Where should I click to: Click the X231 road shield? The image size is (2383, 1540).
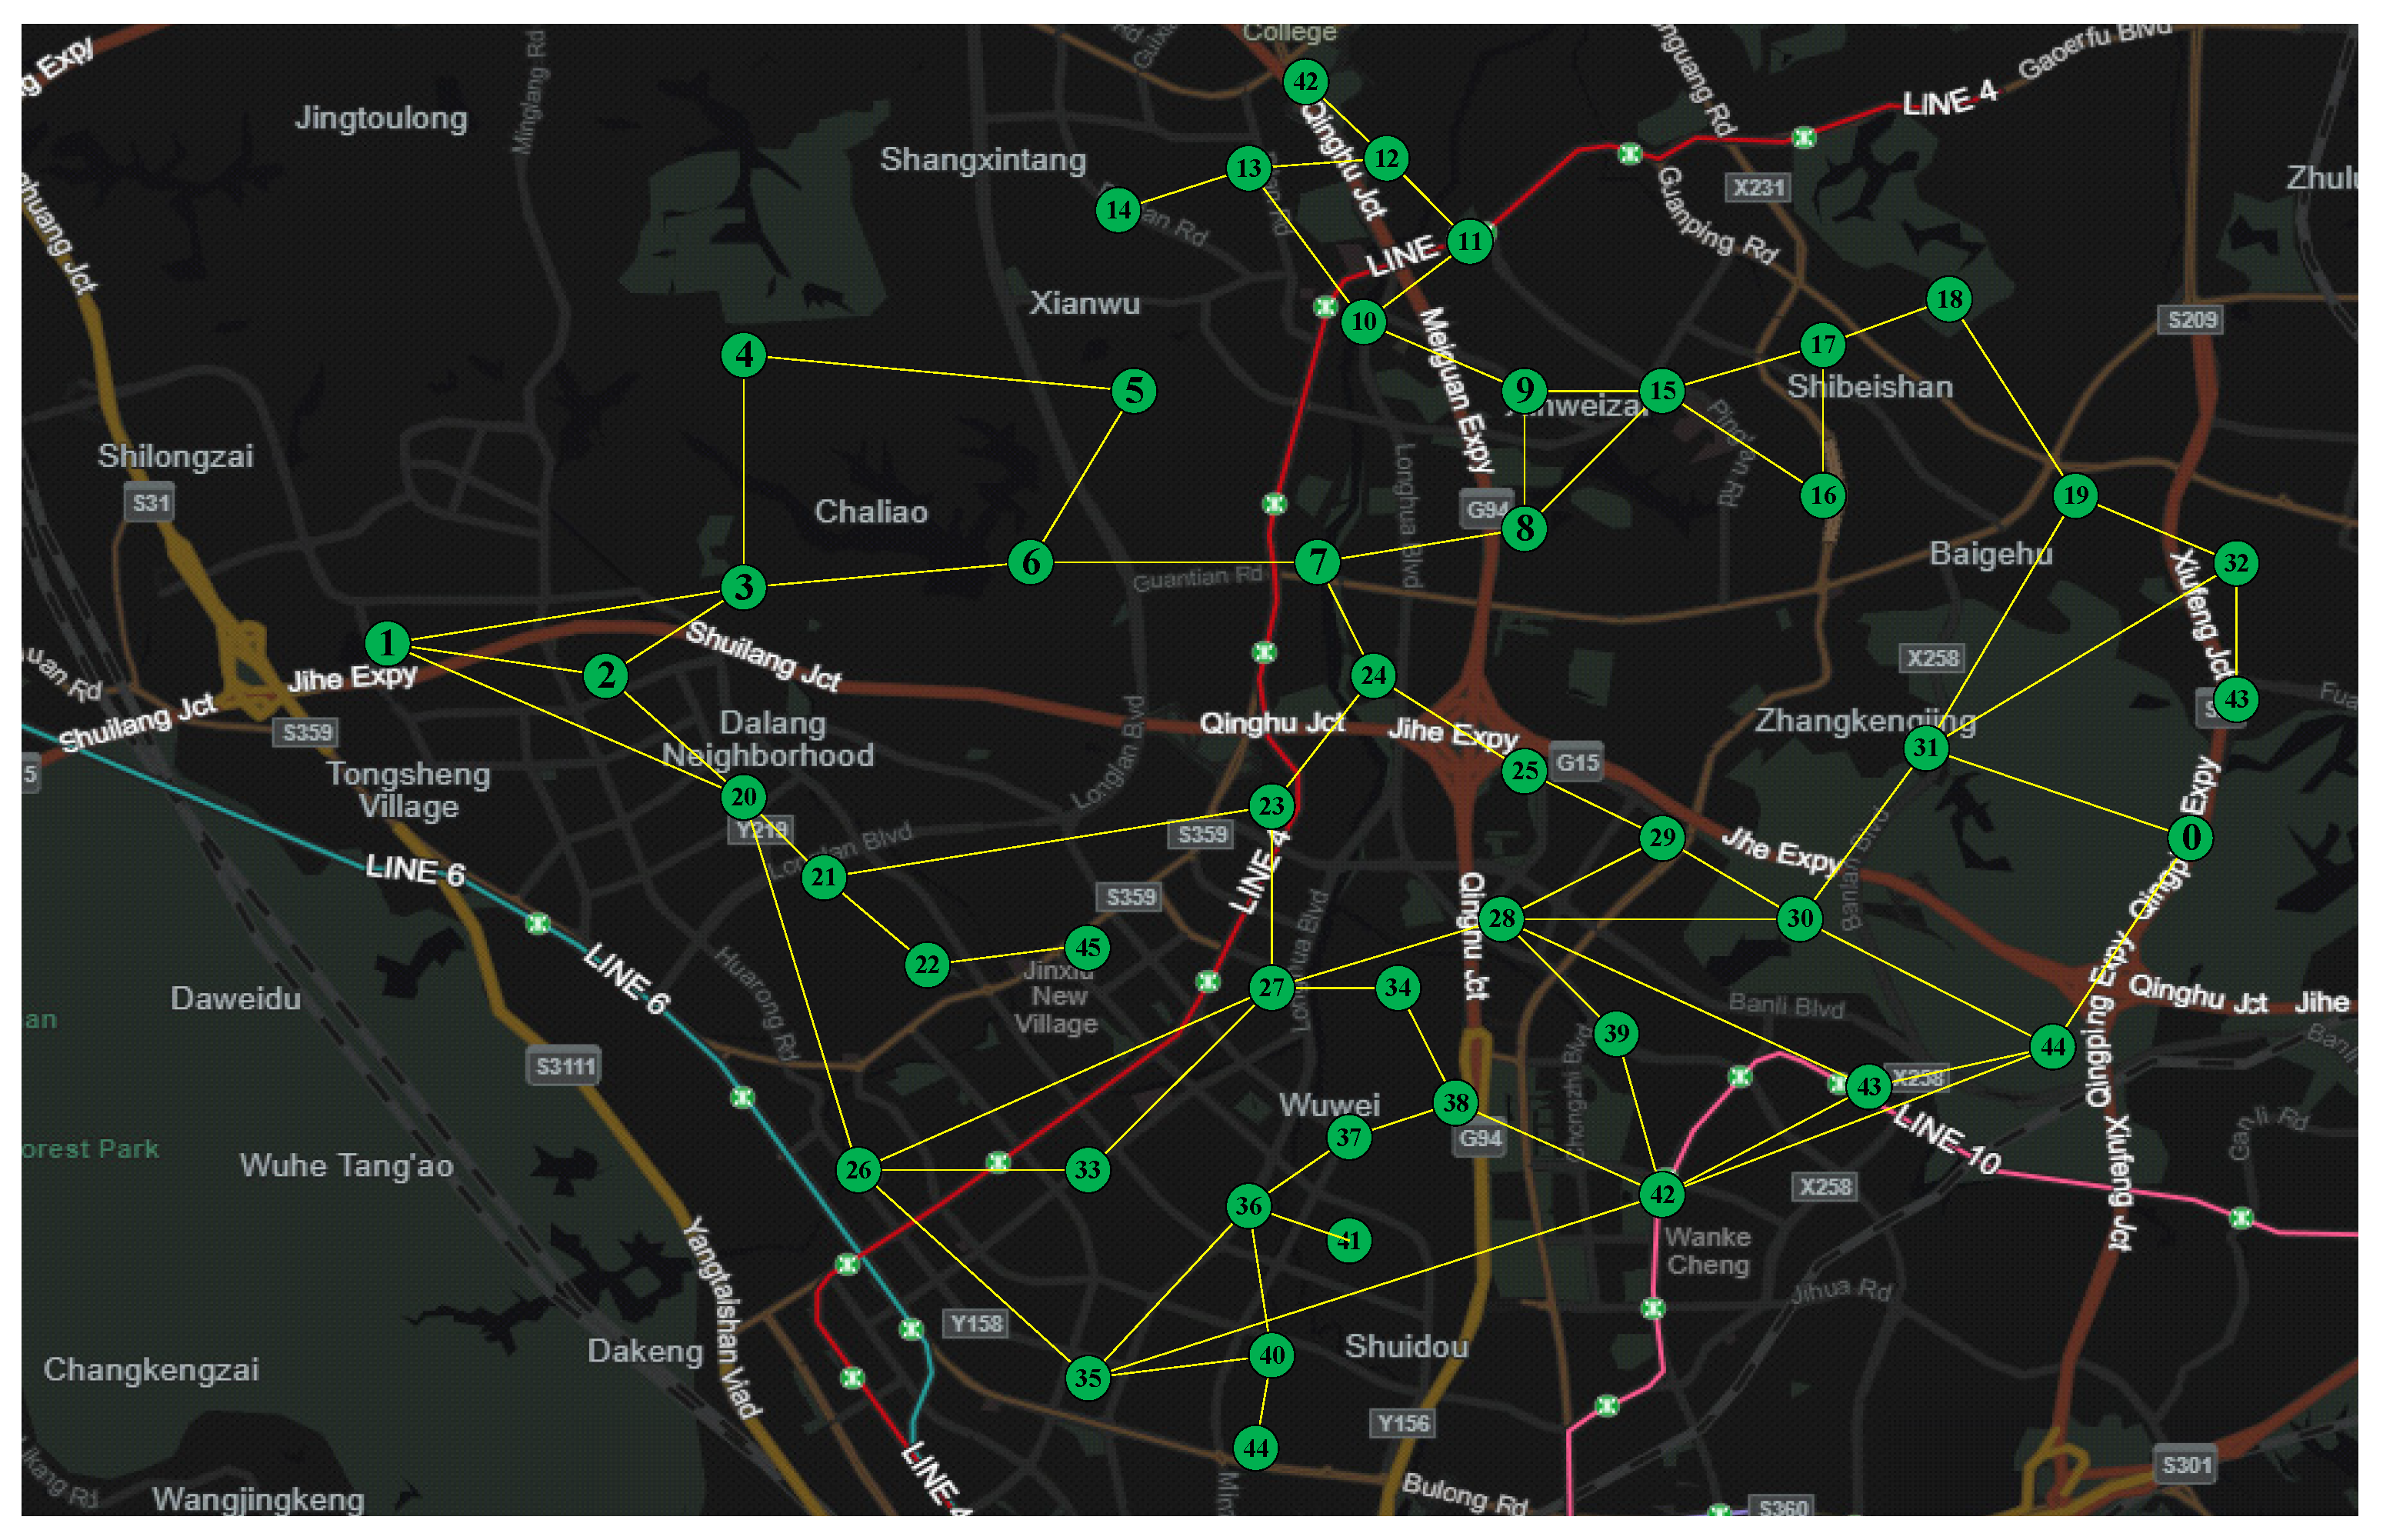[x=1758, y=188]
